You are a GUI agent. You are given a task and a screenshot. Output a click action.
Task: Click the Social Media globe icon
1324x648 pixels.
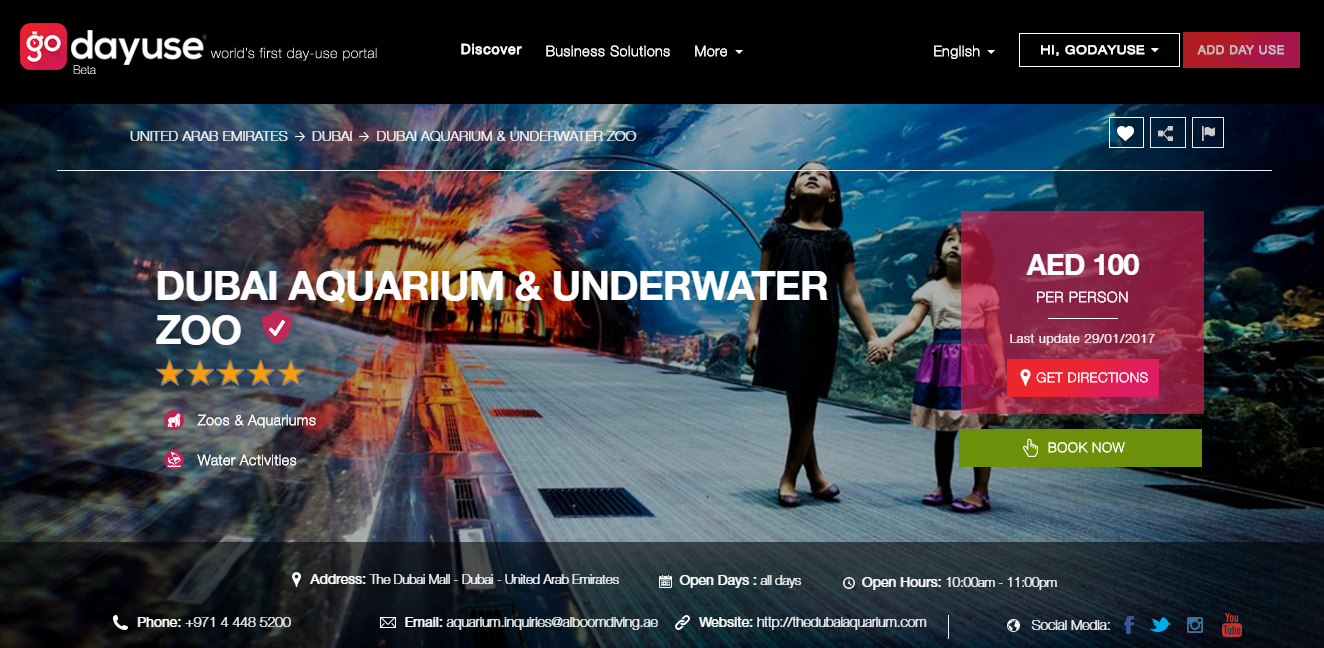[1013, 626]
